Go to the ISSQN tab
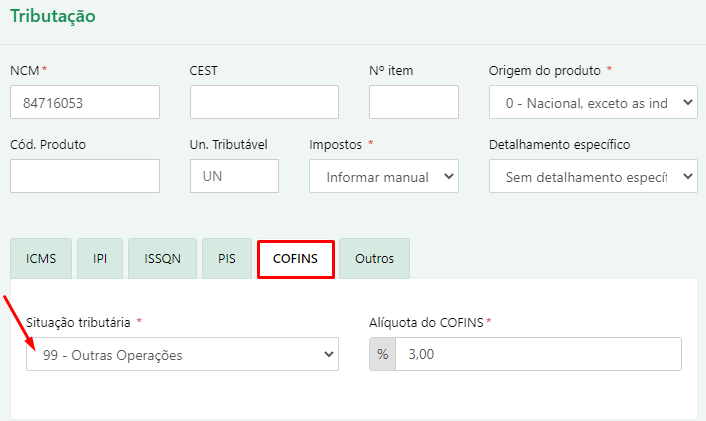 tap(162, 258)
